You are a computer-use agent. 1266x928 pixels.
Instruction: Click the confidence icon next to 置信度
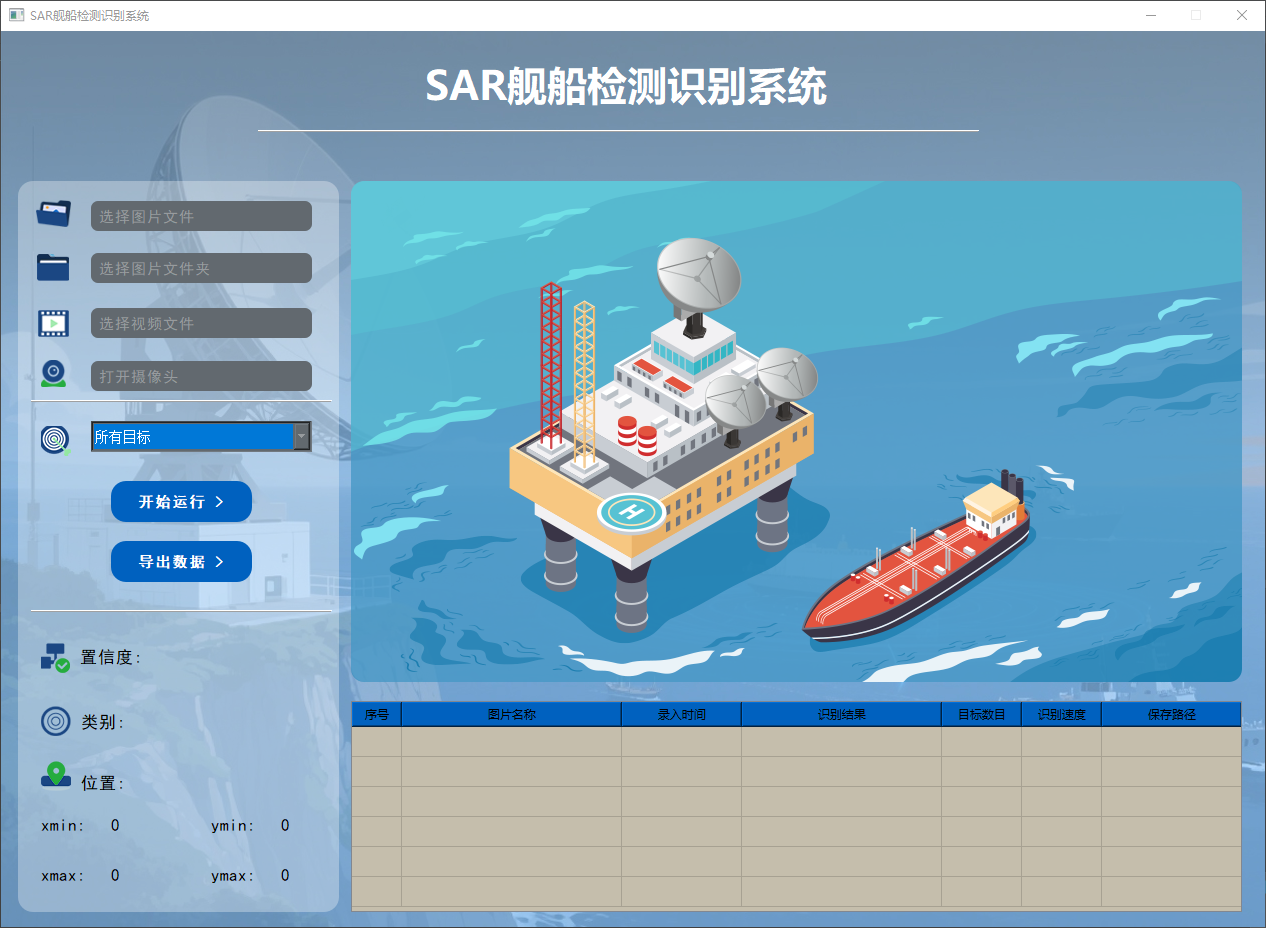55,657
